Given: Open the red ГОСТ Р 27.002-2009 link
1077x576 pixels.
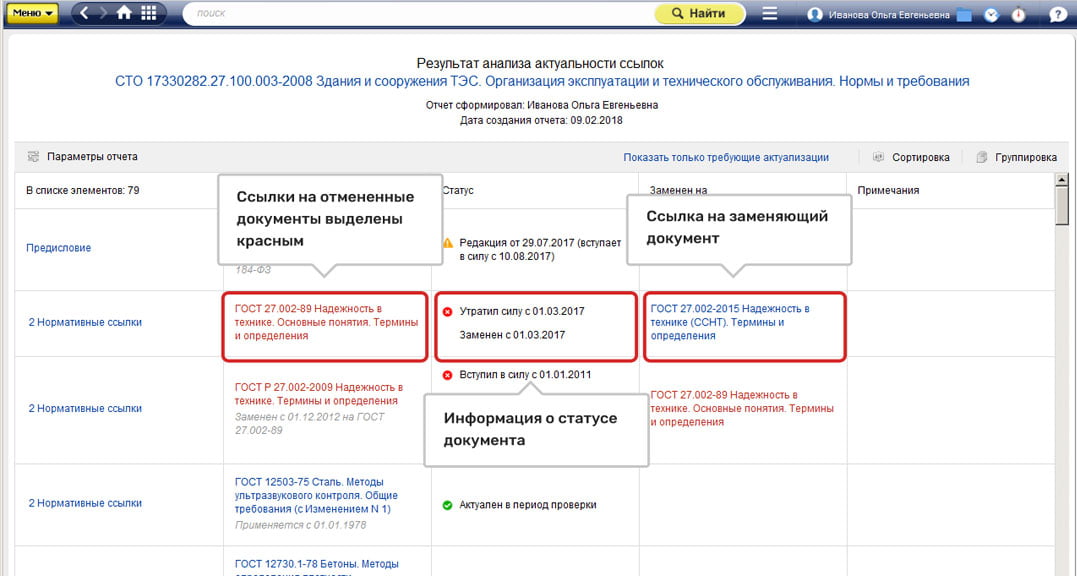Looking at the screenshot, I should 319,394.
